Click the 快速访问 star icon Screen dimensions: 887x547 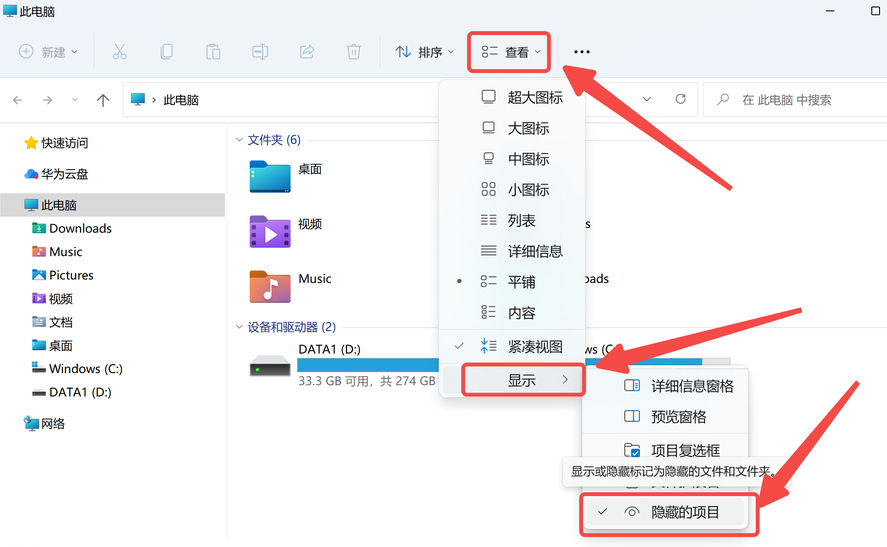31,143
